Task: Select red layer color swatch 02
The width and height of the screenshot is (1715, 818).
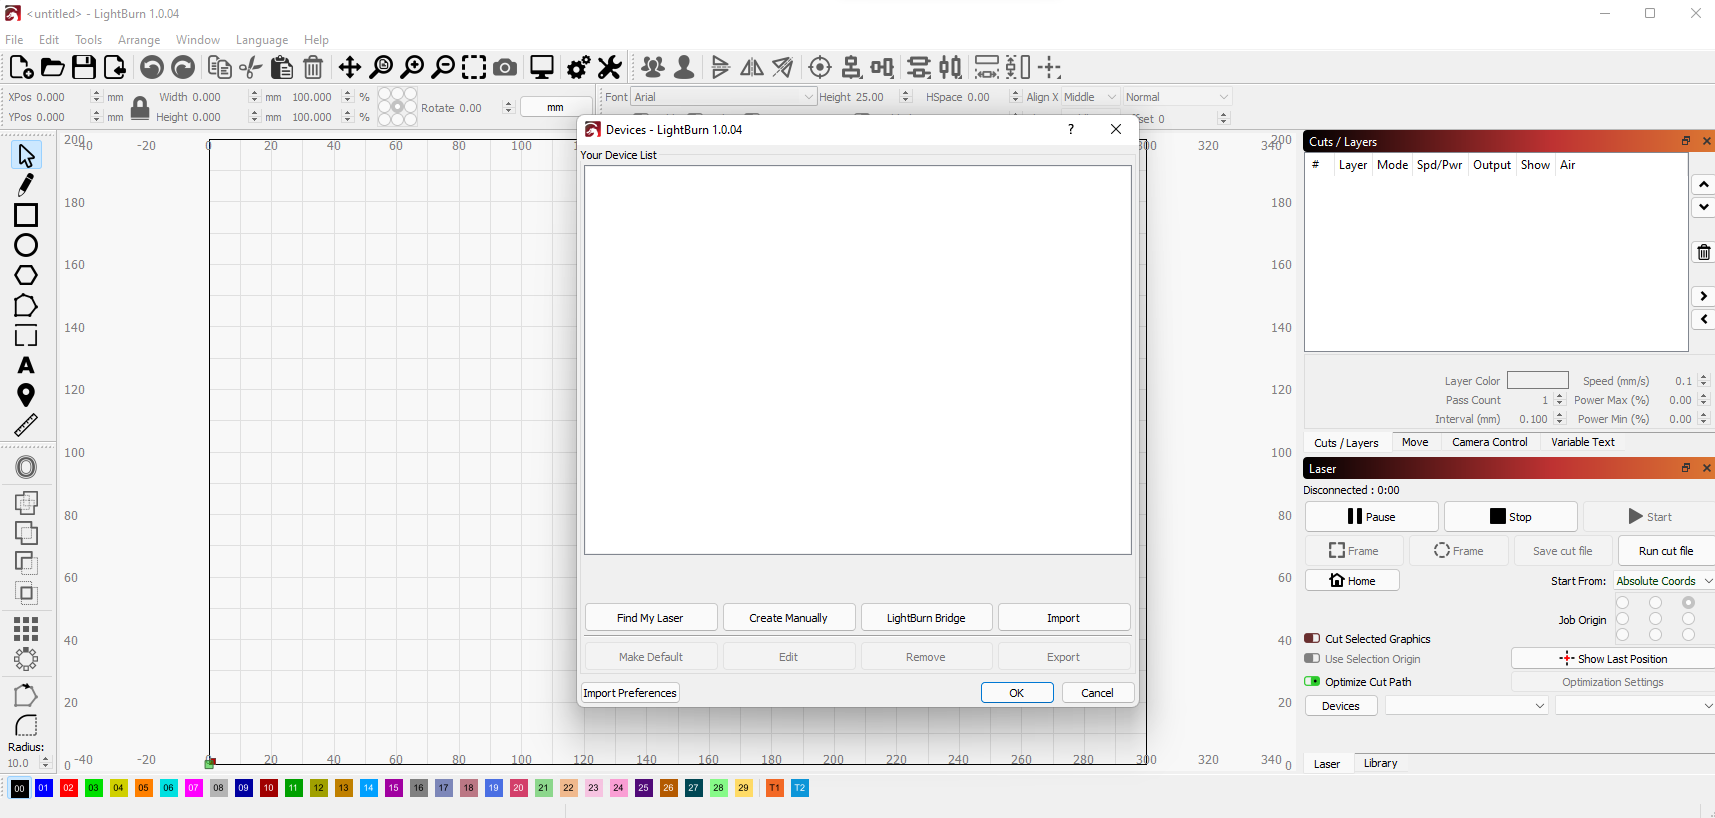Action: [x=68, y=788]
